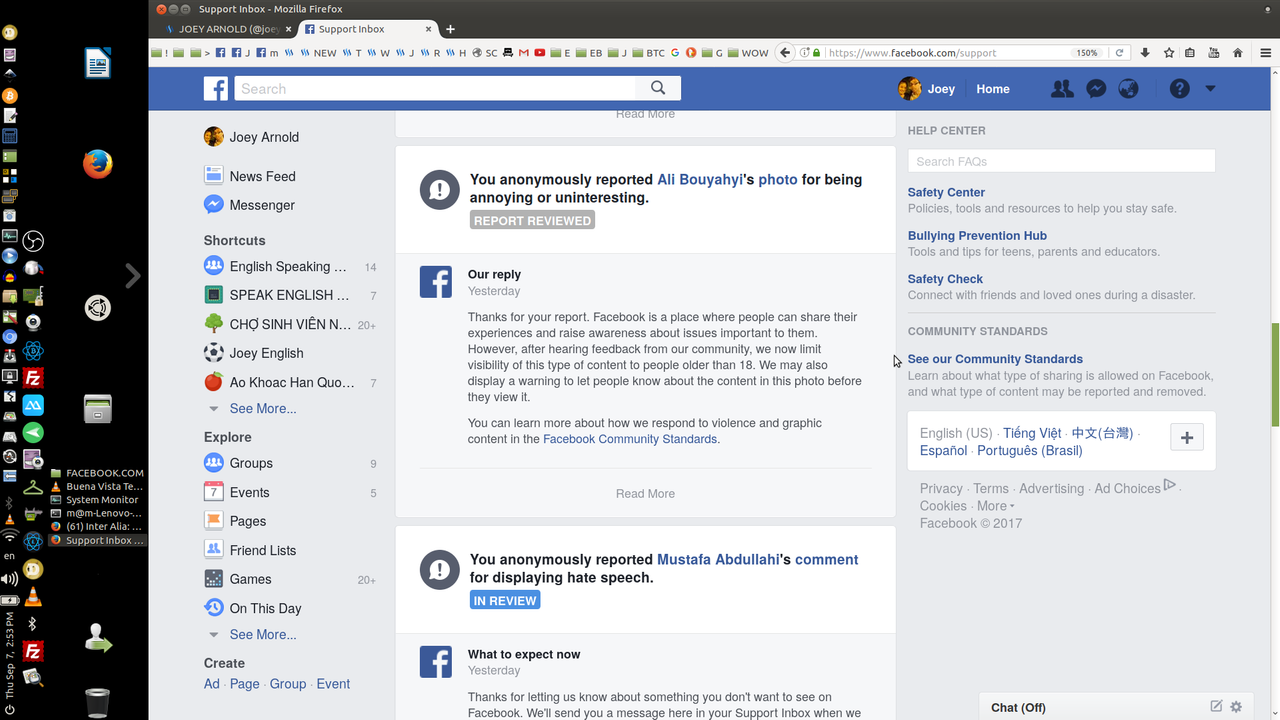Click the plus button for more languages
1280x720 pixels.
(1187, 437)
